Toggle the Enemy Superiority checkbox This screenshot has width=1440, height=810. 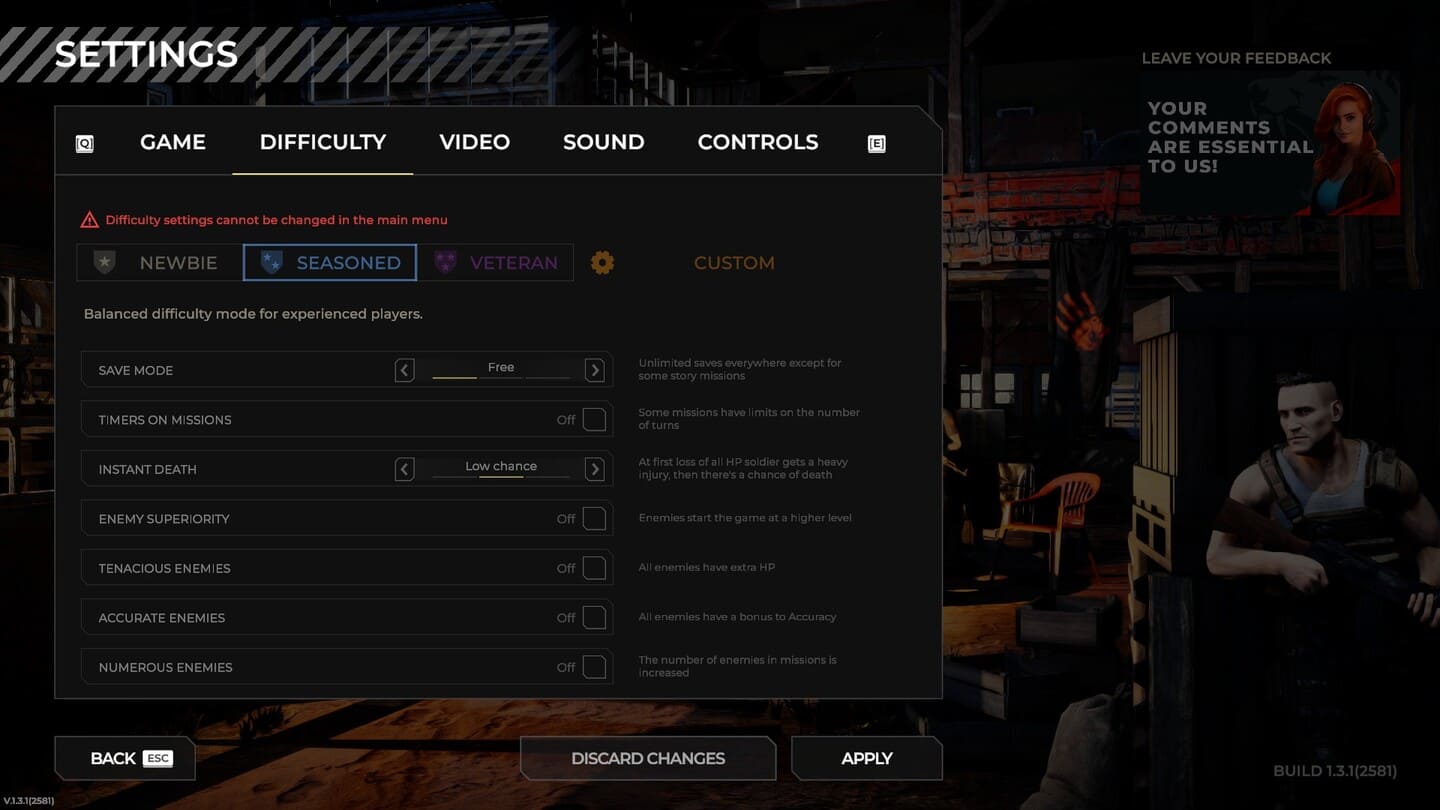point(594,518)
